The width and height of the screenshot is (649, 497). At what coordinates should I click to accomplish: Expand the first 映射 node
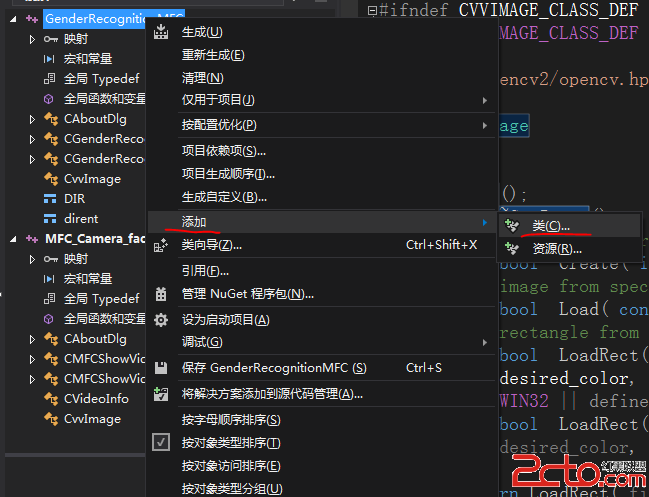(x=32, y=39)
